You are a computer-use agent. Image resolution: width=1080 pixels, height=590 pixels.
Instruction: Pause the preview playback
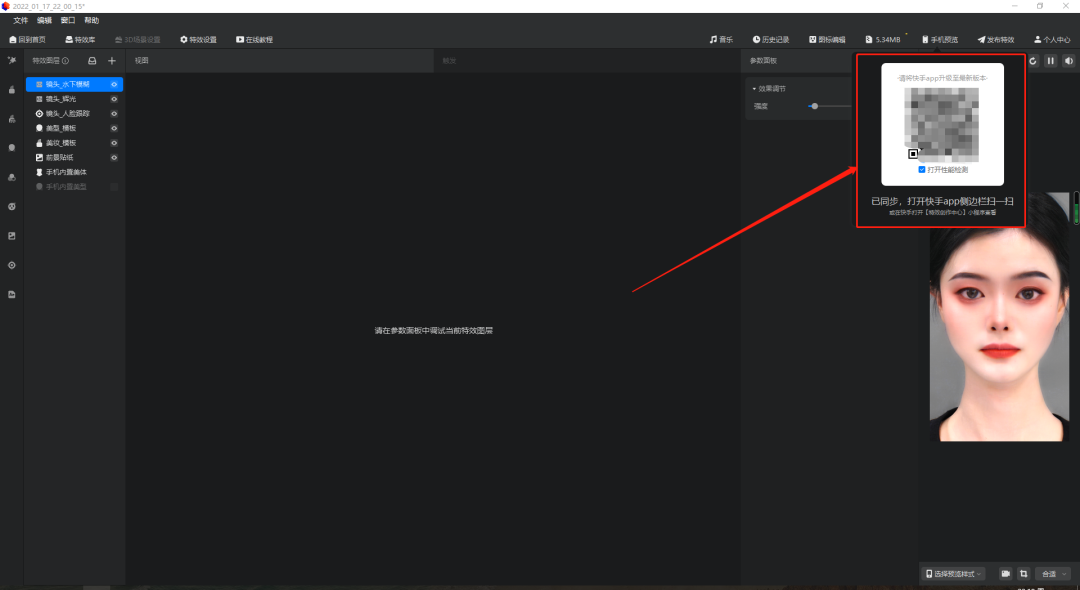click(x=1050, y=61)
